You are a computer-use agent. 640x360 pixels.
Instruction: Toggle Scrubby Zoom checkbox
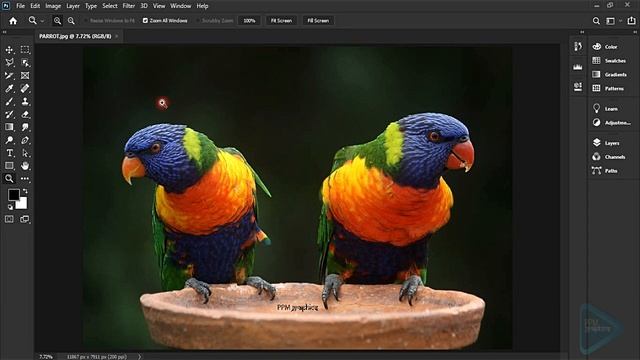[x=198, y=20]
